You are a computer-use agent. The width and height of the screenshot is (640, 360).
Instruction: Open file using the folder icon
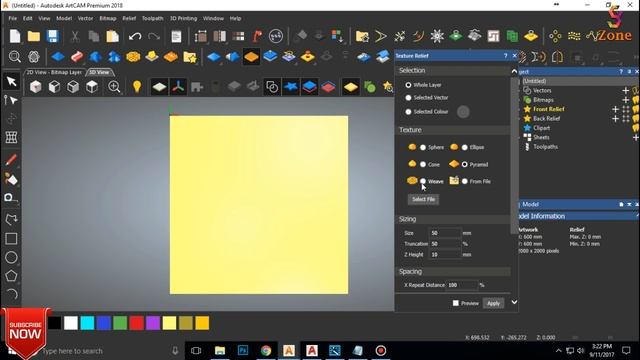click(34, 36)
